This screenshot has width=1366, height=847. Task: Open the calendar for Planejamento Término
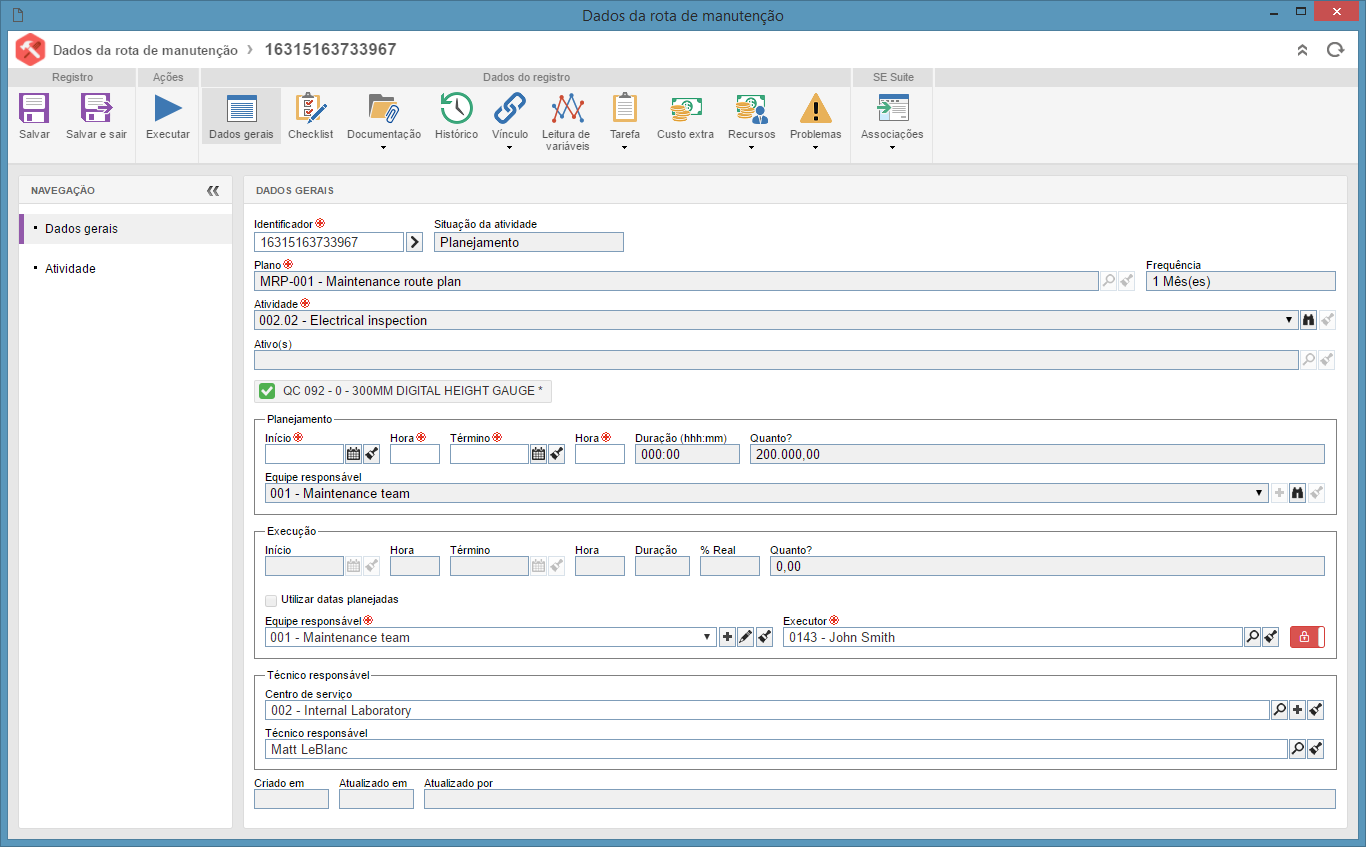click(x=538, y=454)
